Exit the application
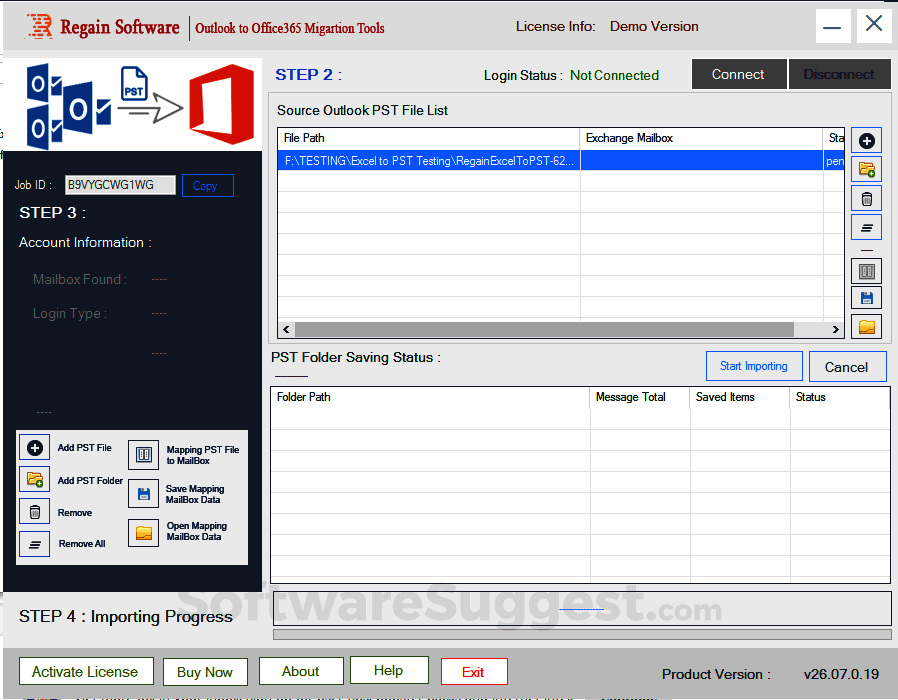The image size is (898, 700). click(474, 671)
